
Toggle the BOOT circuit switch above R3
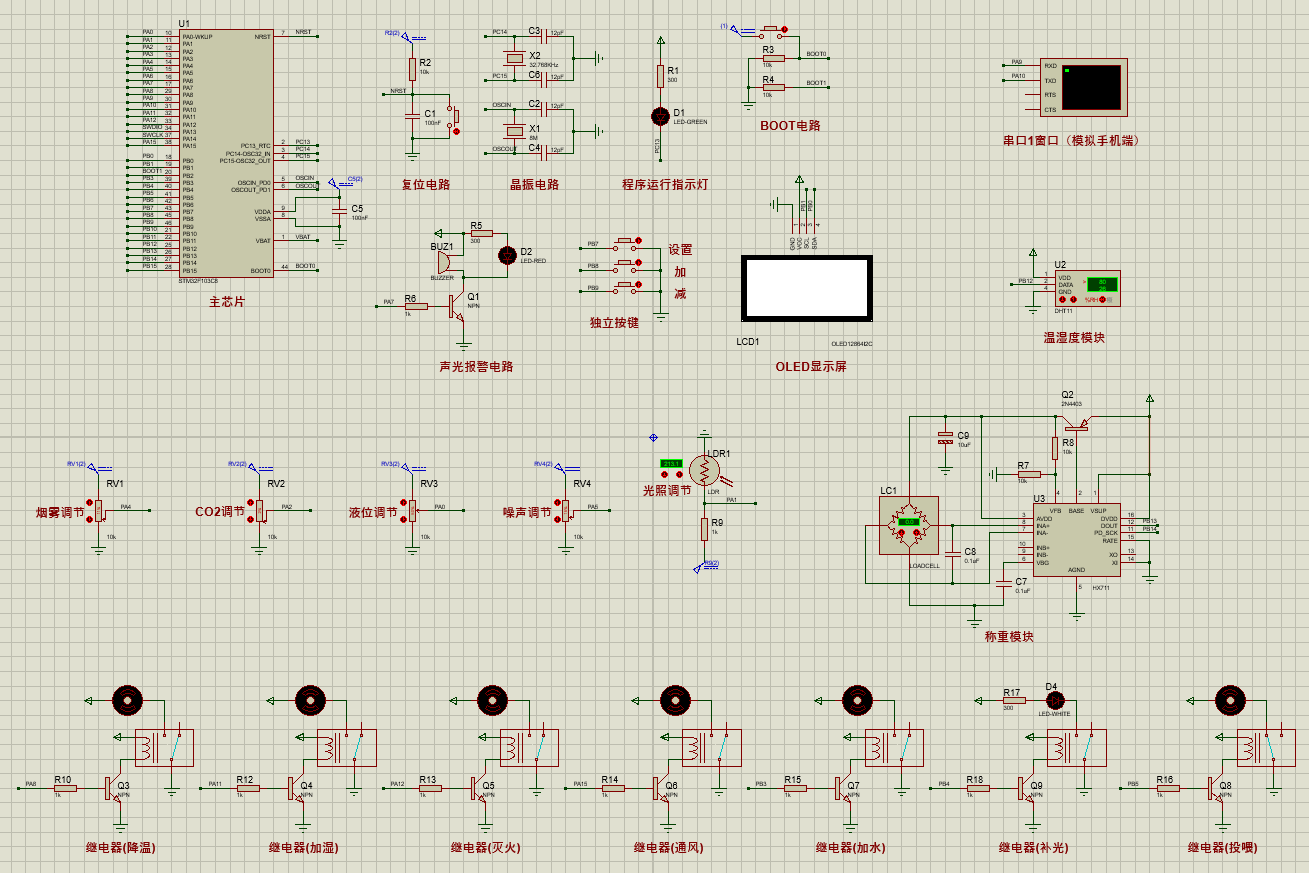pyautogui.click(x=771, y=30)
